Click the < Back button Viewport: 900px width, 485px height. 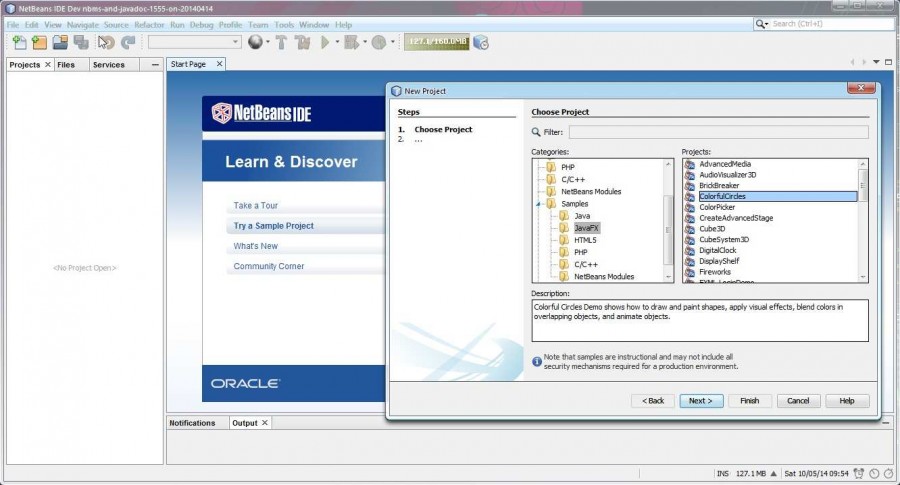(653, 401)
